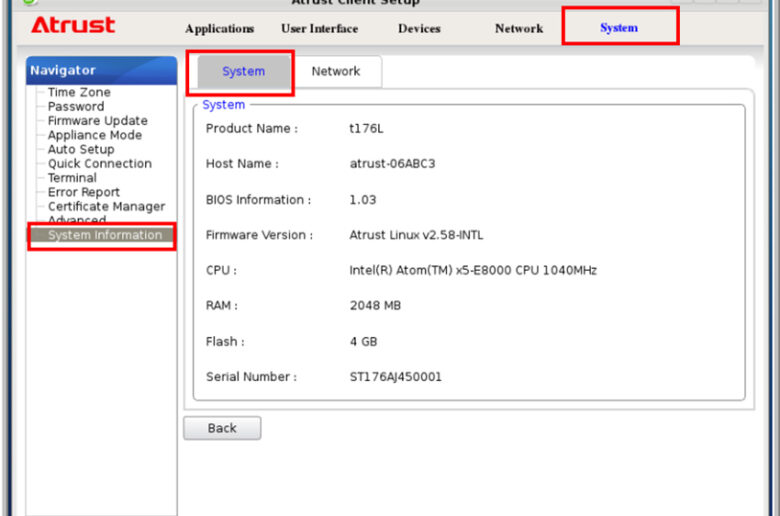Open the Network sub-tab next to System
The height and width of the screenshot is (516, 780).
coord(336,71)
